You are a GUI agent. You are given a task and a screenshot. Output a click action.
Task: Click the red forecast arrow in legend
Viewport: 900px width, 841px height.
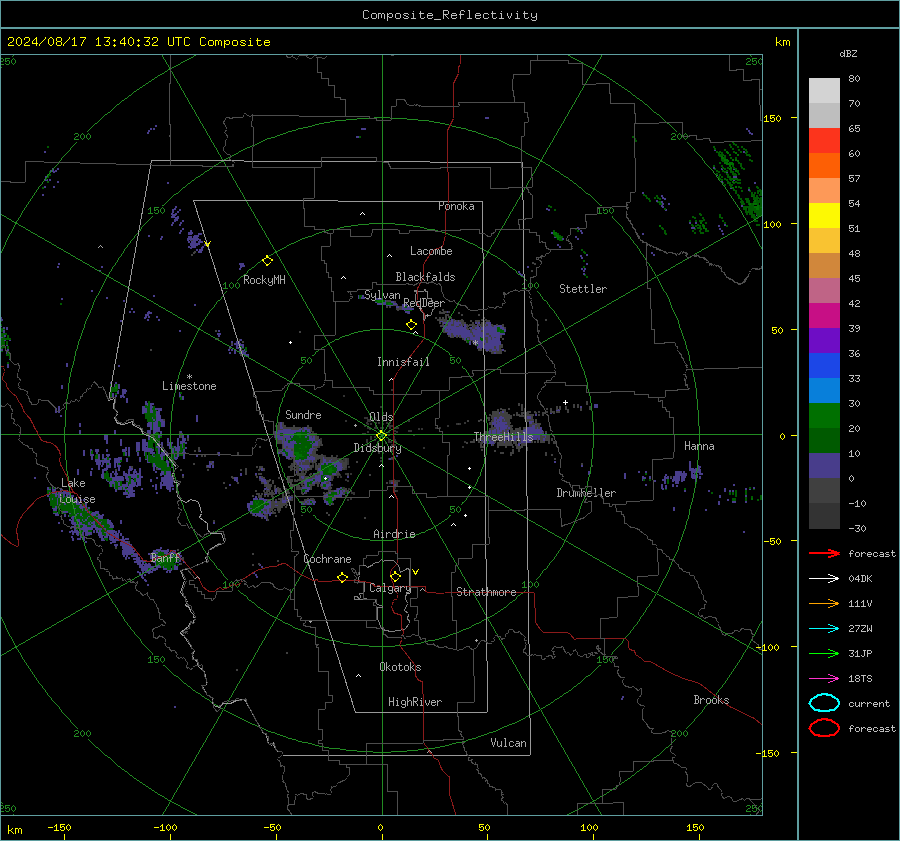[x=824, y=553]
